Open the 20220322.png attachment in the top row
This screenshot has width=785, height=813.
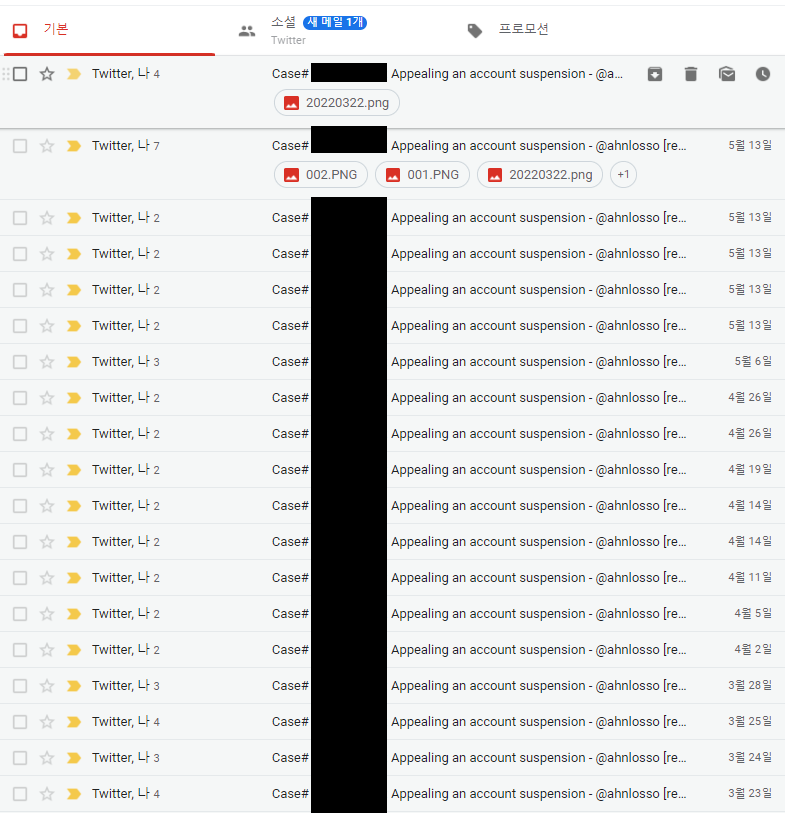click(337, 103)
